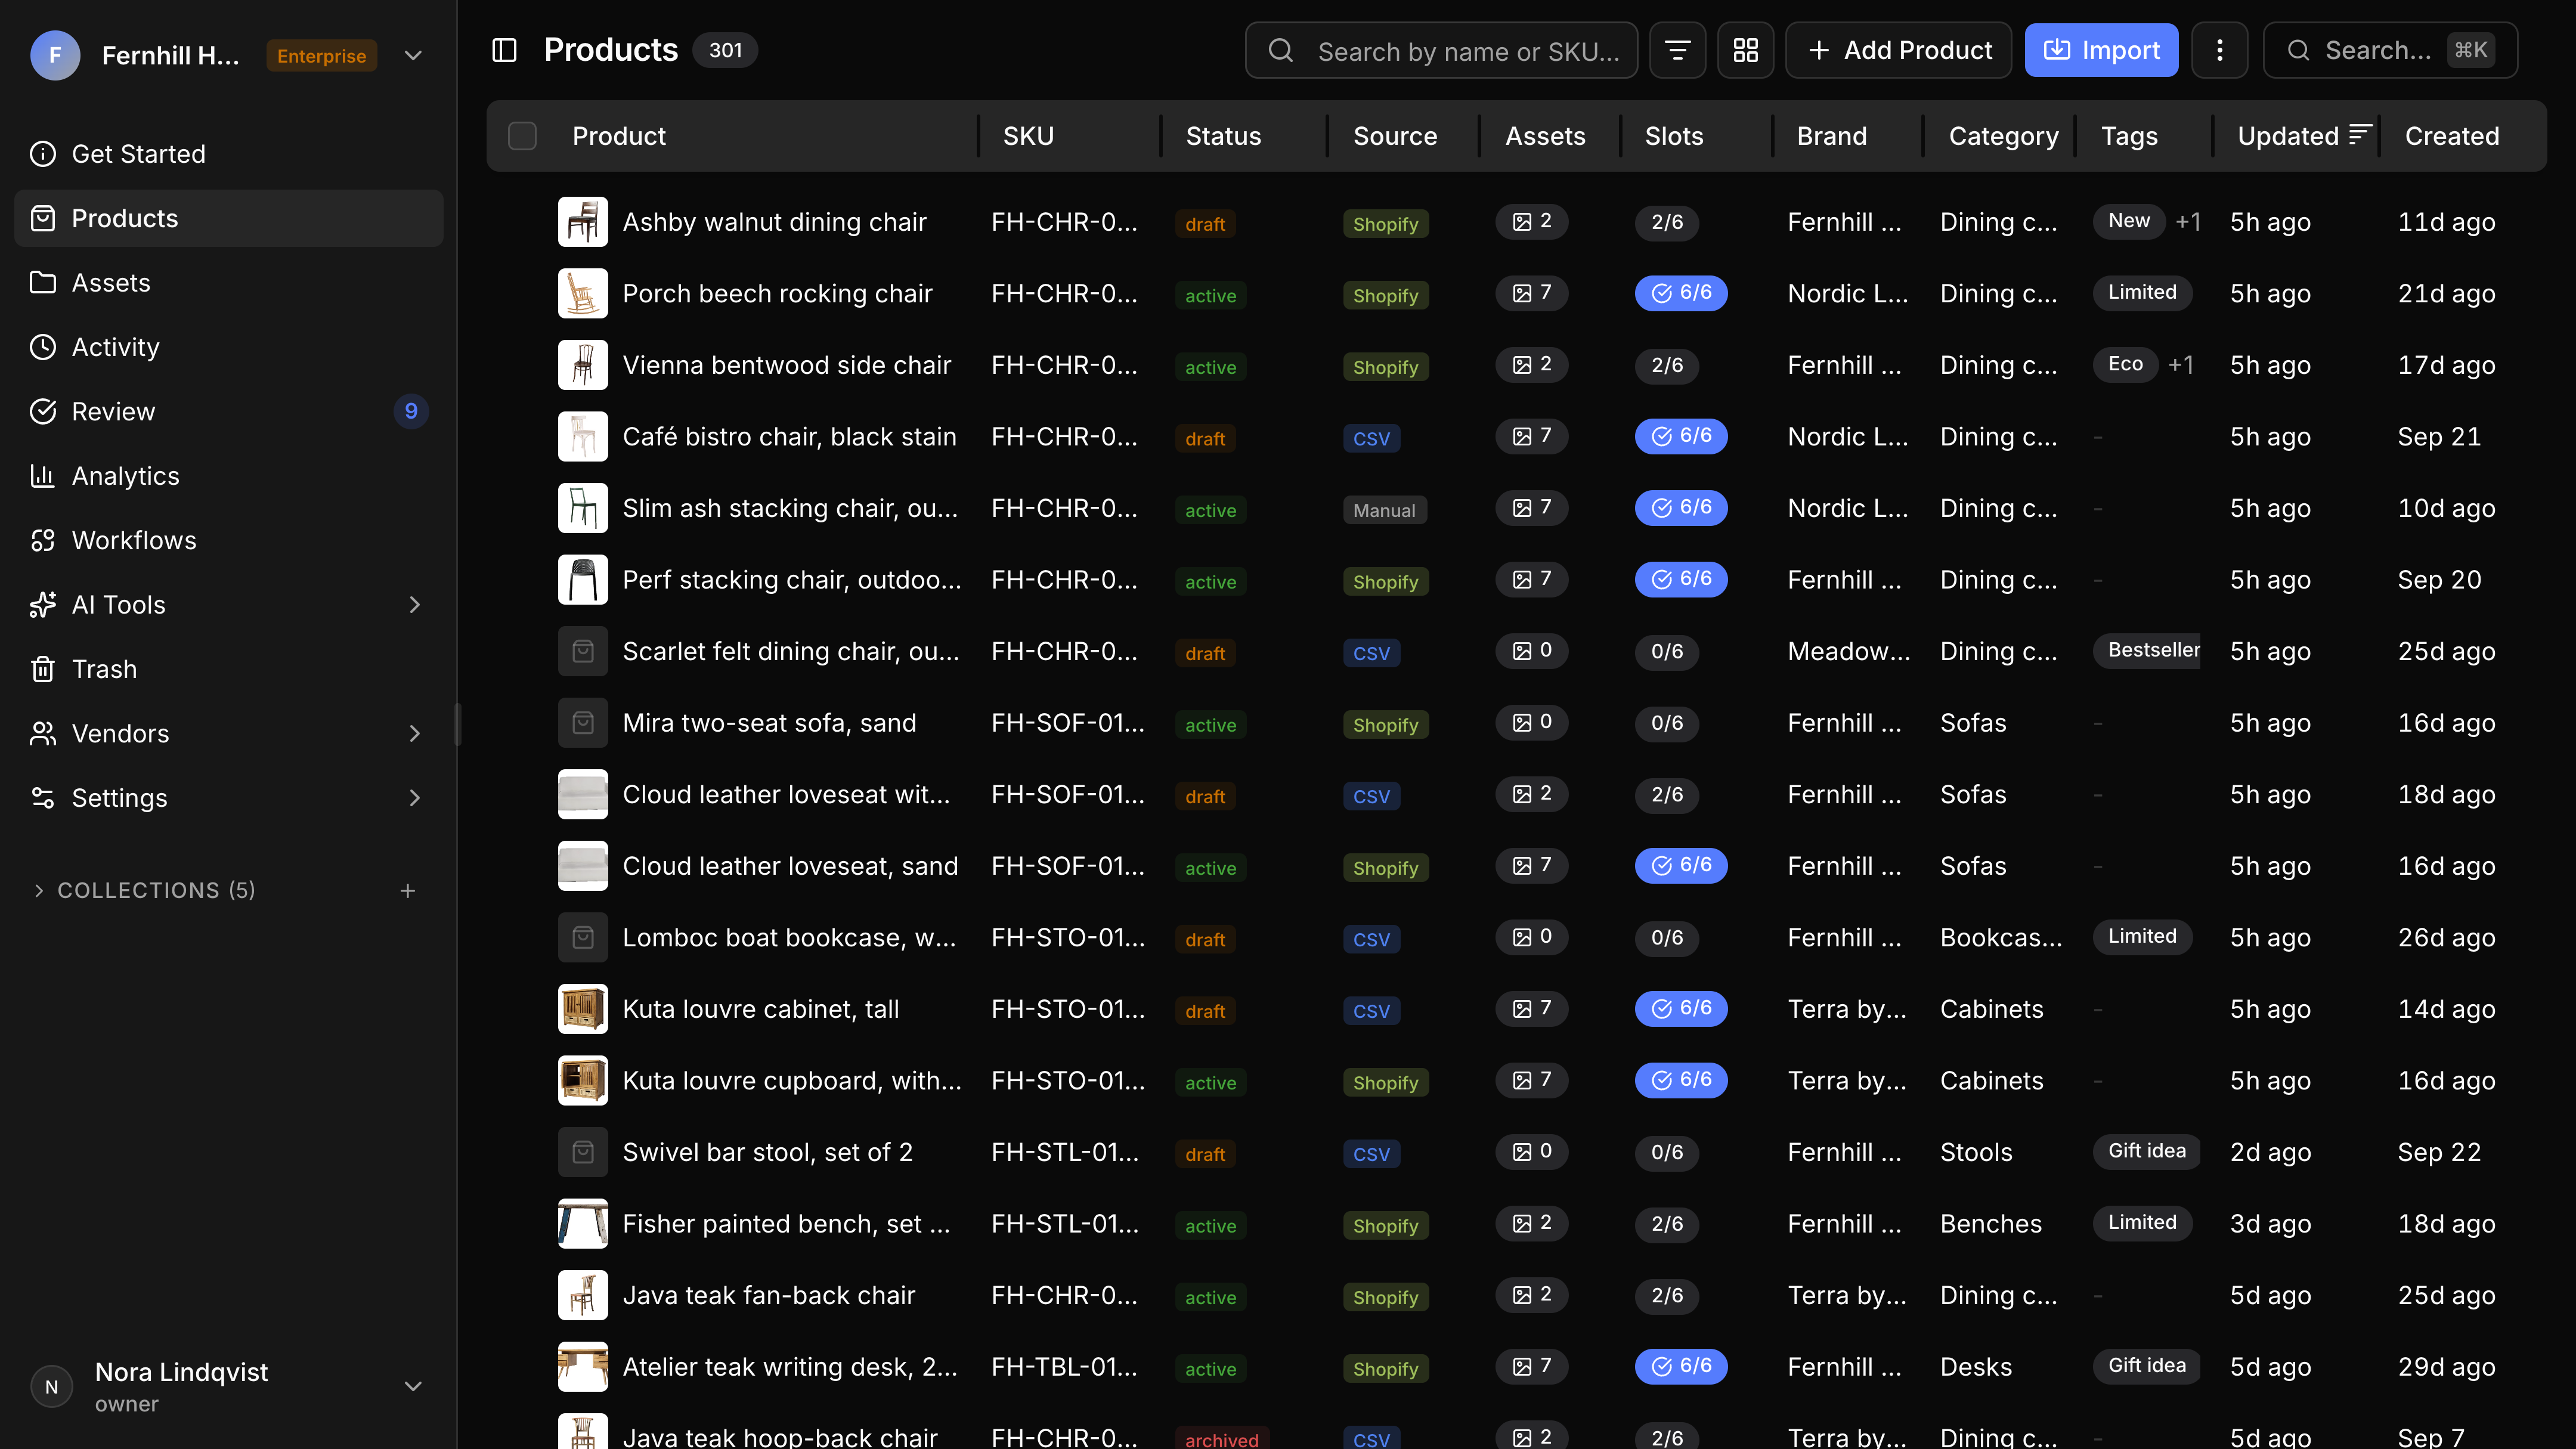Click the Activity clock icon
The image size is (2576, 1449).
[43, 347]
